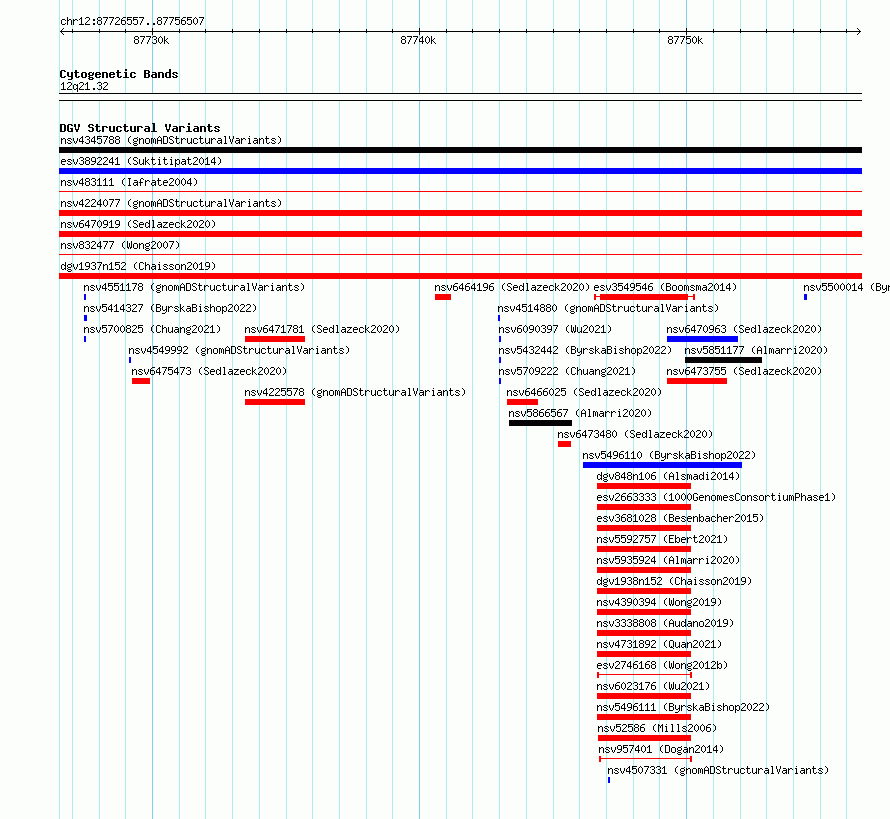Open nsv4507331 gnomAD variant label
Screen dimensions: 890x819
[x=718, y=770]
